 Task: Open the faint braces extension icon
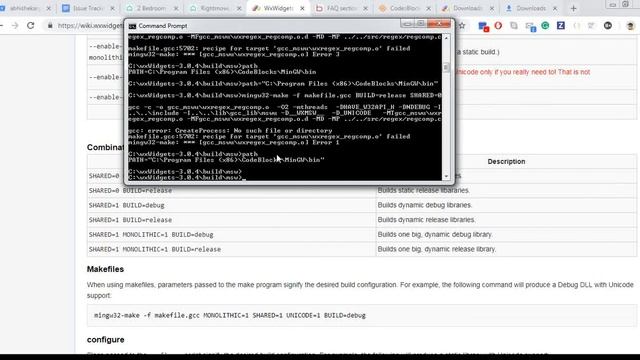tap(576, 26)
